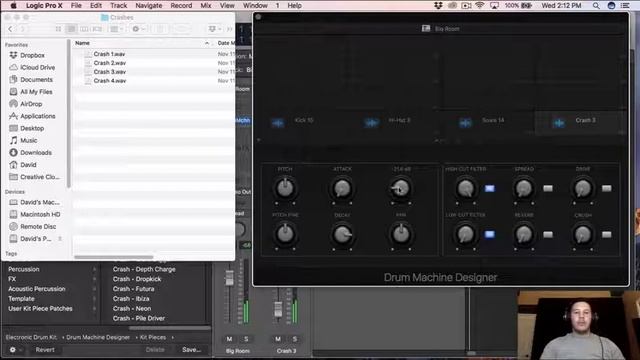The image size is (640, 360).
Task: Switch Finder to list view
Action: (x=71, y=29)
